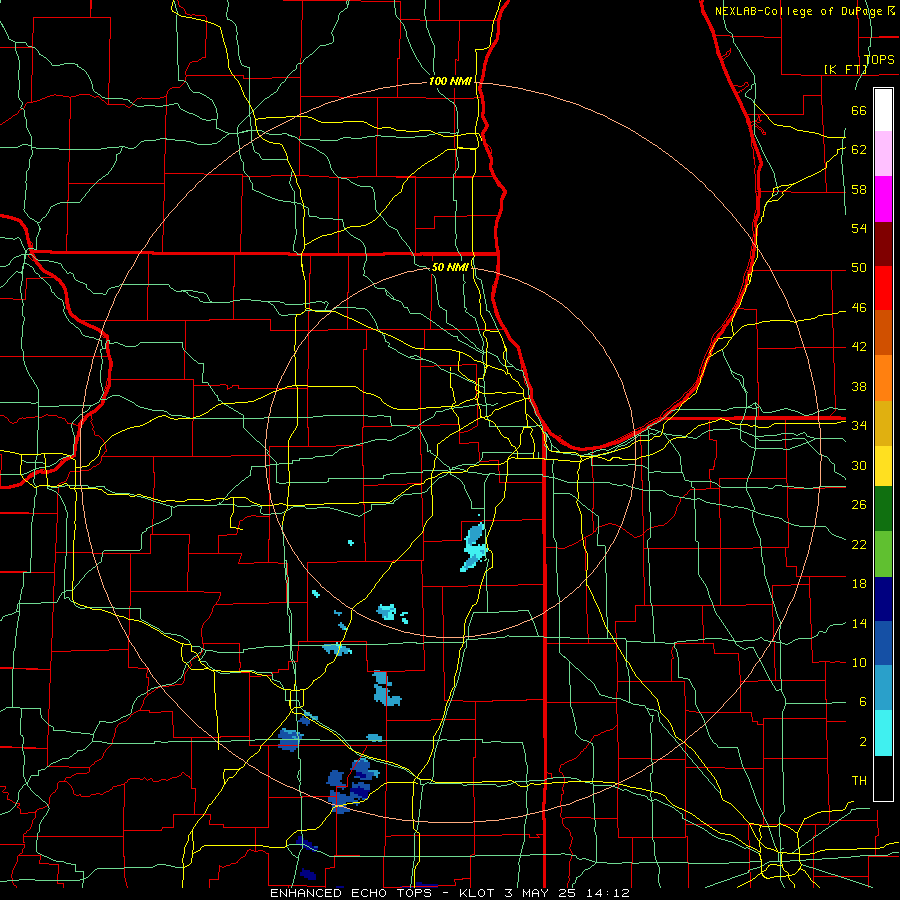Click the "[K FT]" units label

click(845, 69)
